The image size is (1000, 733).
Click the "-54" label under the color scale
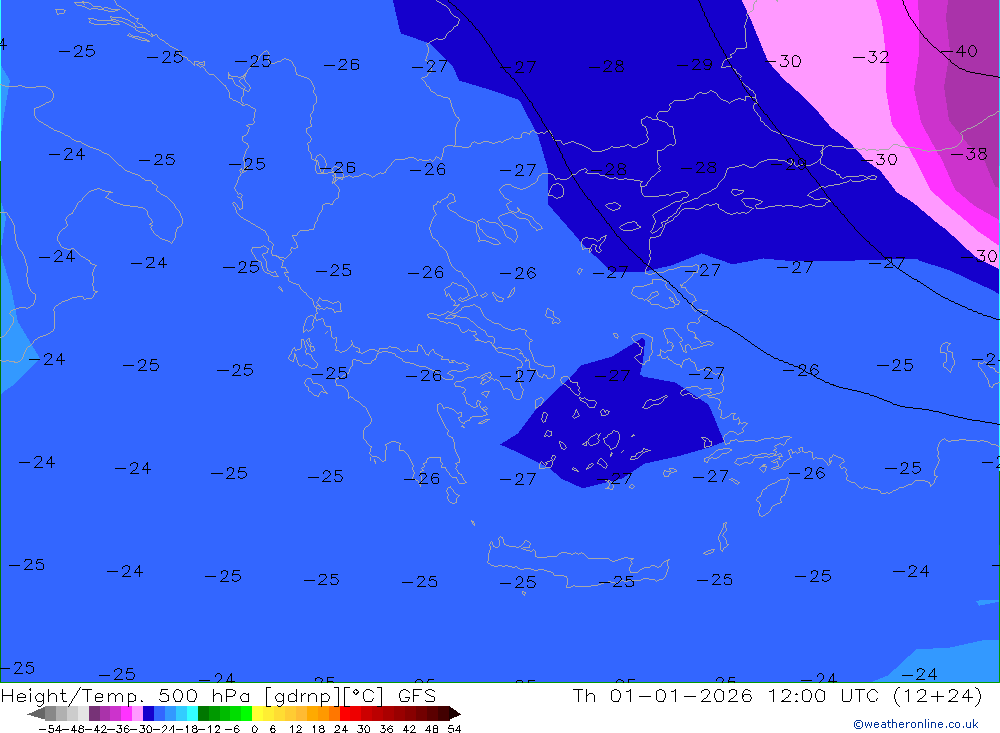[x=50, y=729]
